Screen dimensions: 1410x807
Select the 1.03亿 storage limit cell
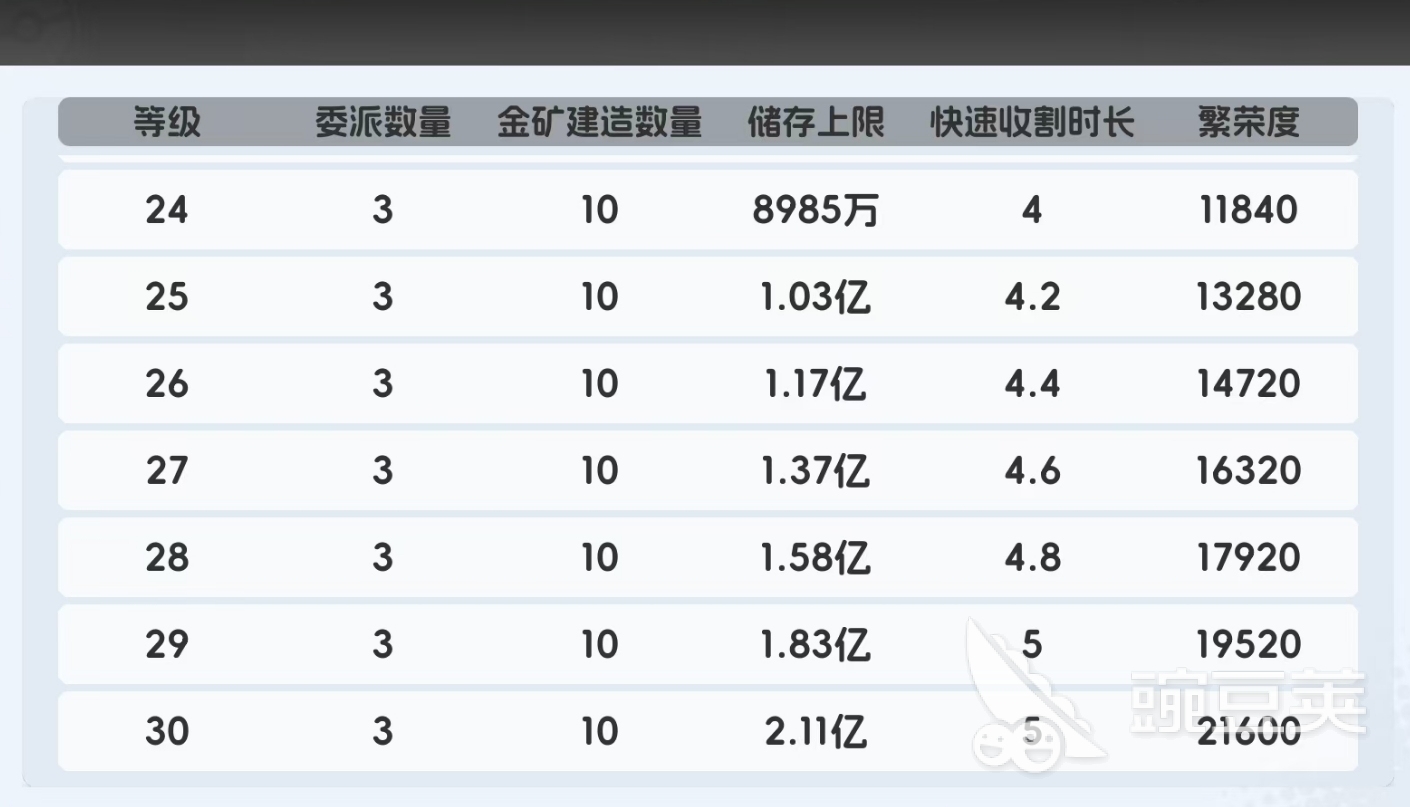(816, 297)
